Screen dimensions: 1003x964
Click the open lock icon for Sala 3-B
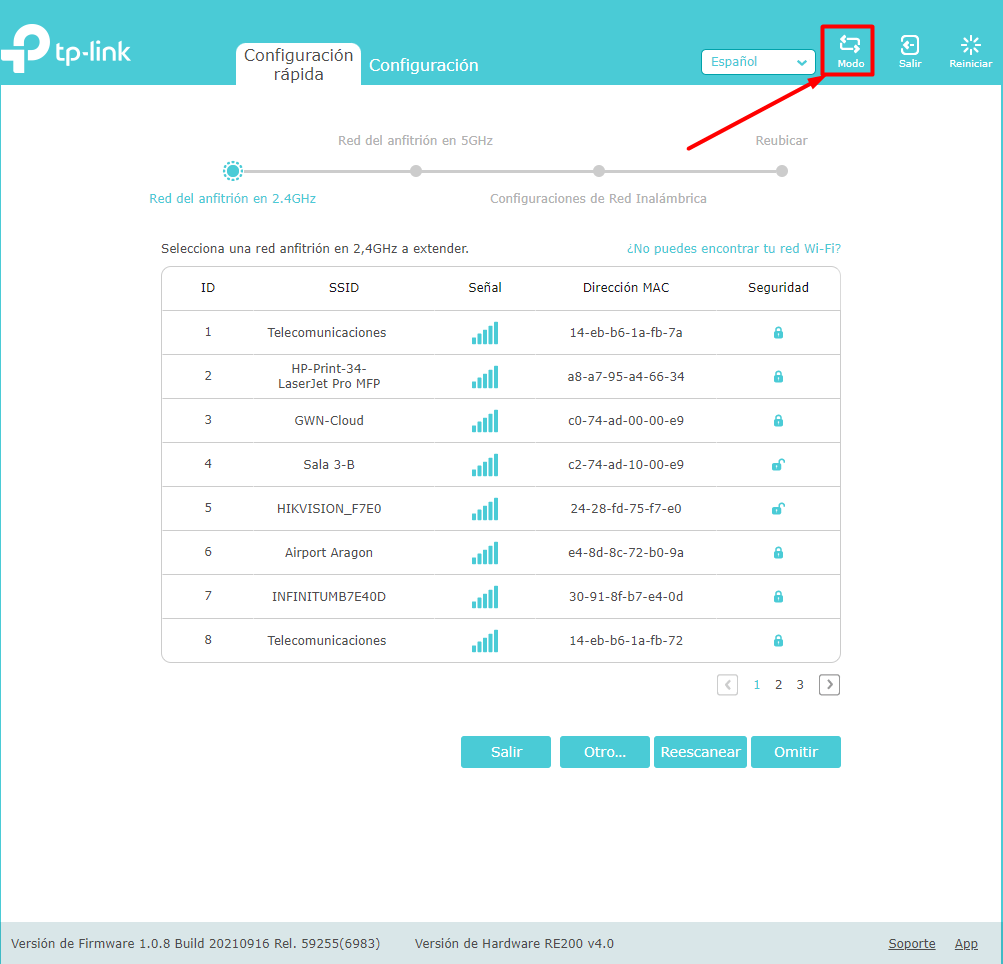(778, 464)
